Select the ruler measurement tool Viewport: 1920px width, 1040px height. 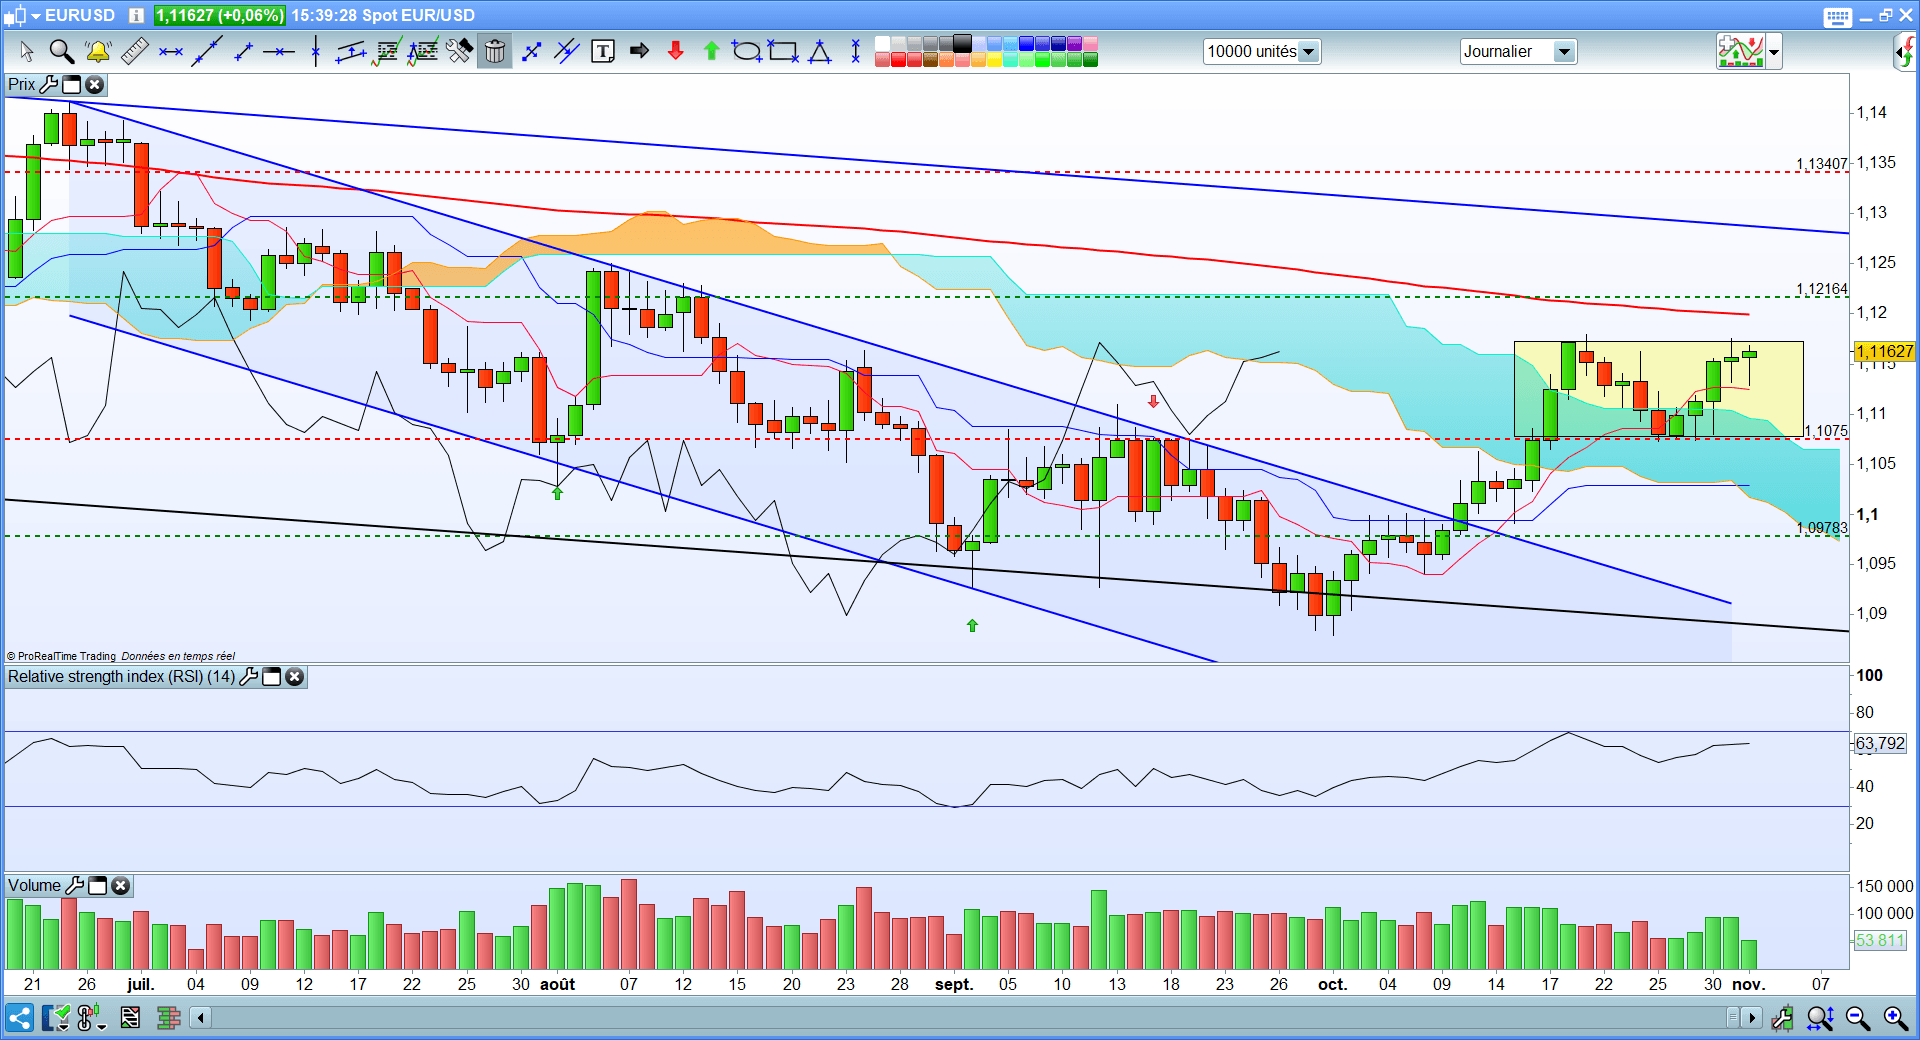pyautogui.click(x=134, y=51)
